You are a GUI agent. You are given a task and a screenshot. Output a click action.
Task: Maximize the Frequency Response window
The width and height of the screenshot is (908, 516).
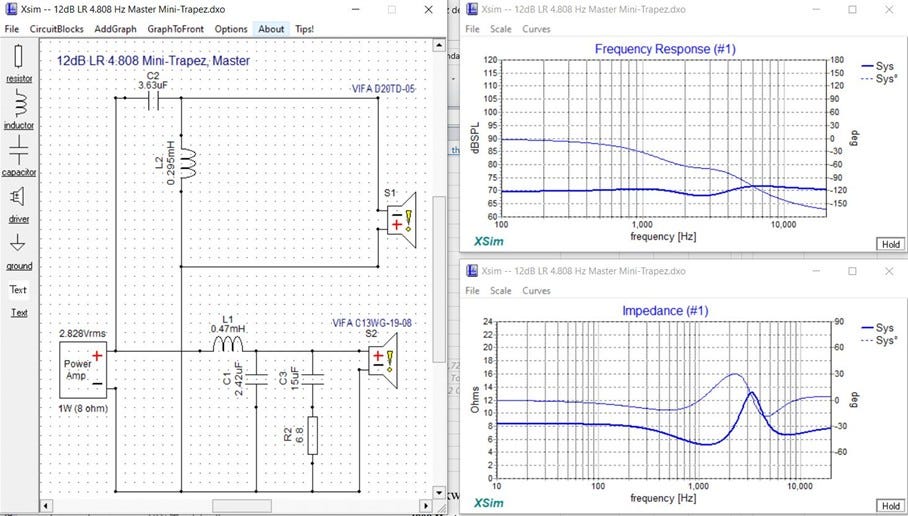pyautogui.click(x=852, y=10)
